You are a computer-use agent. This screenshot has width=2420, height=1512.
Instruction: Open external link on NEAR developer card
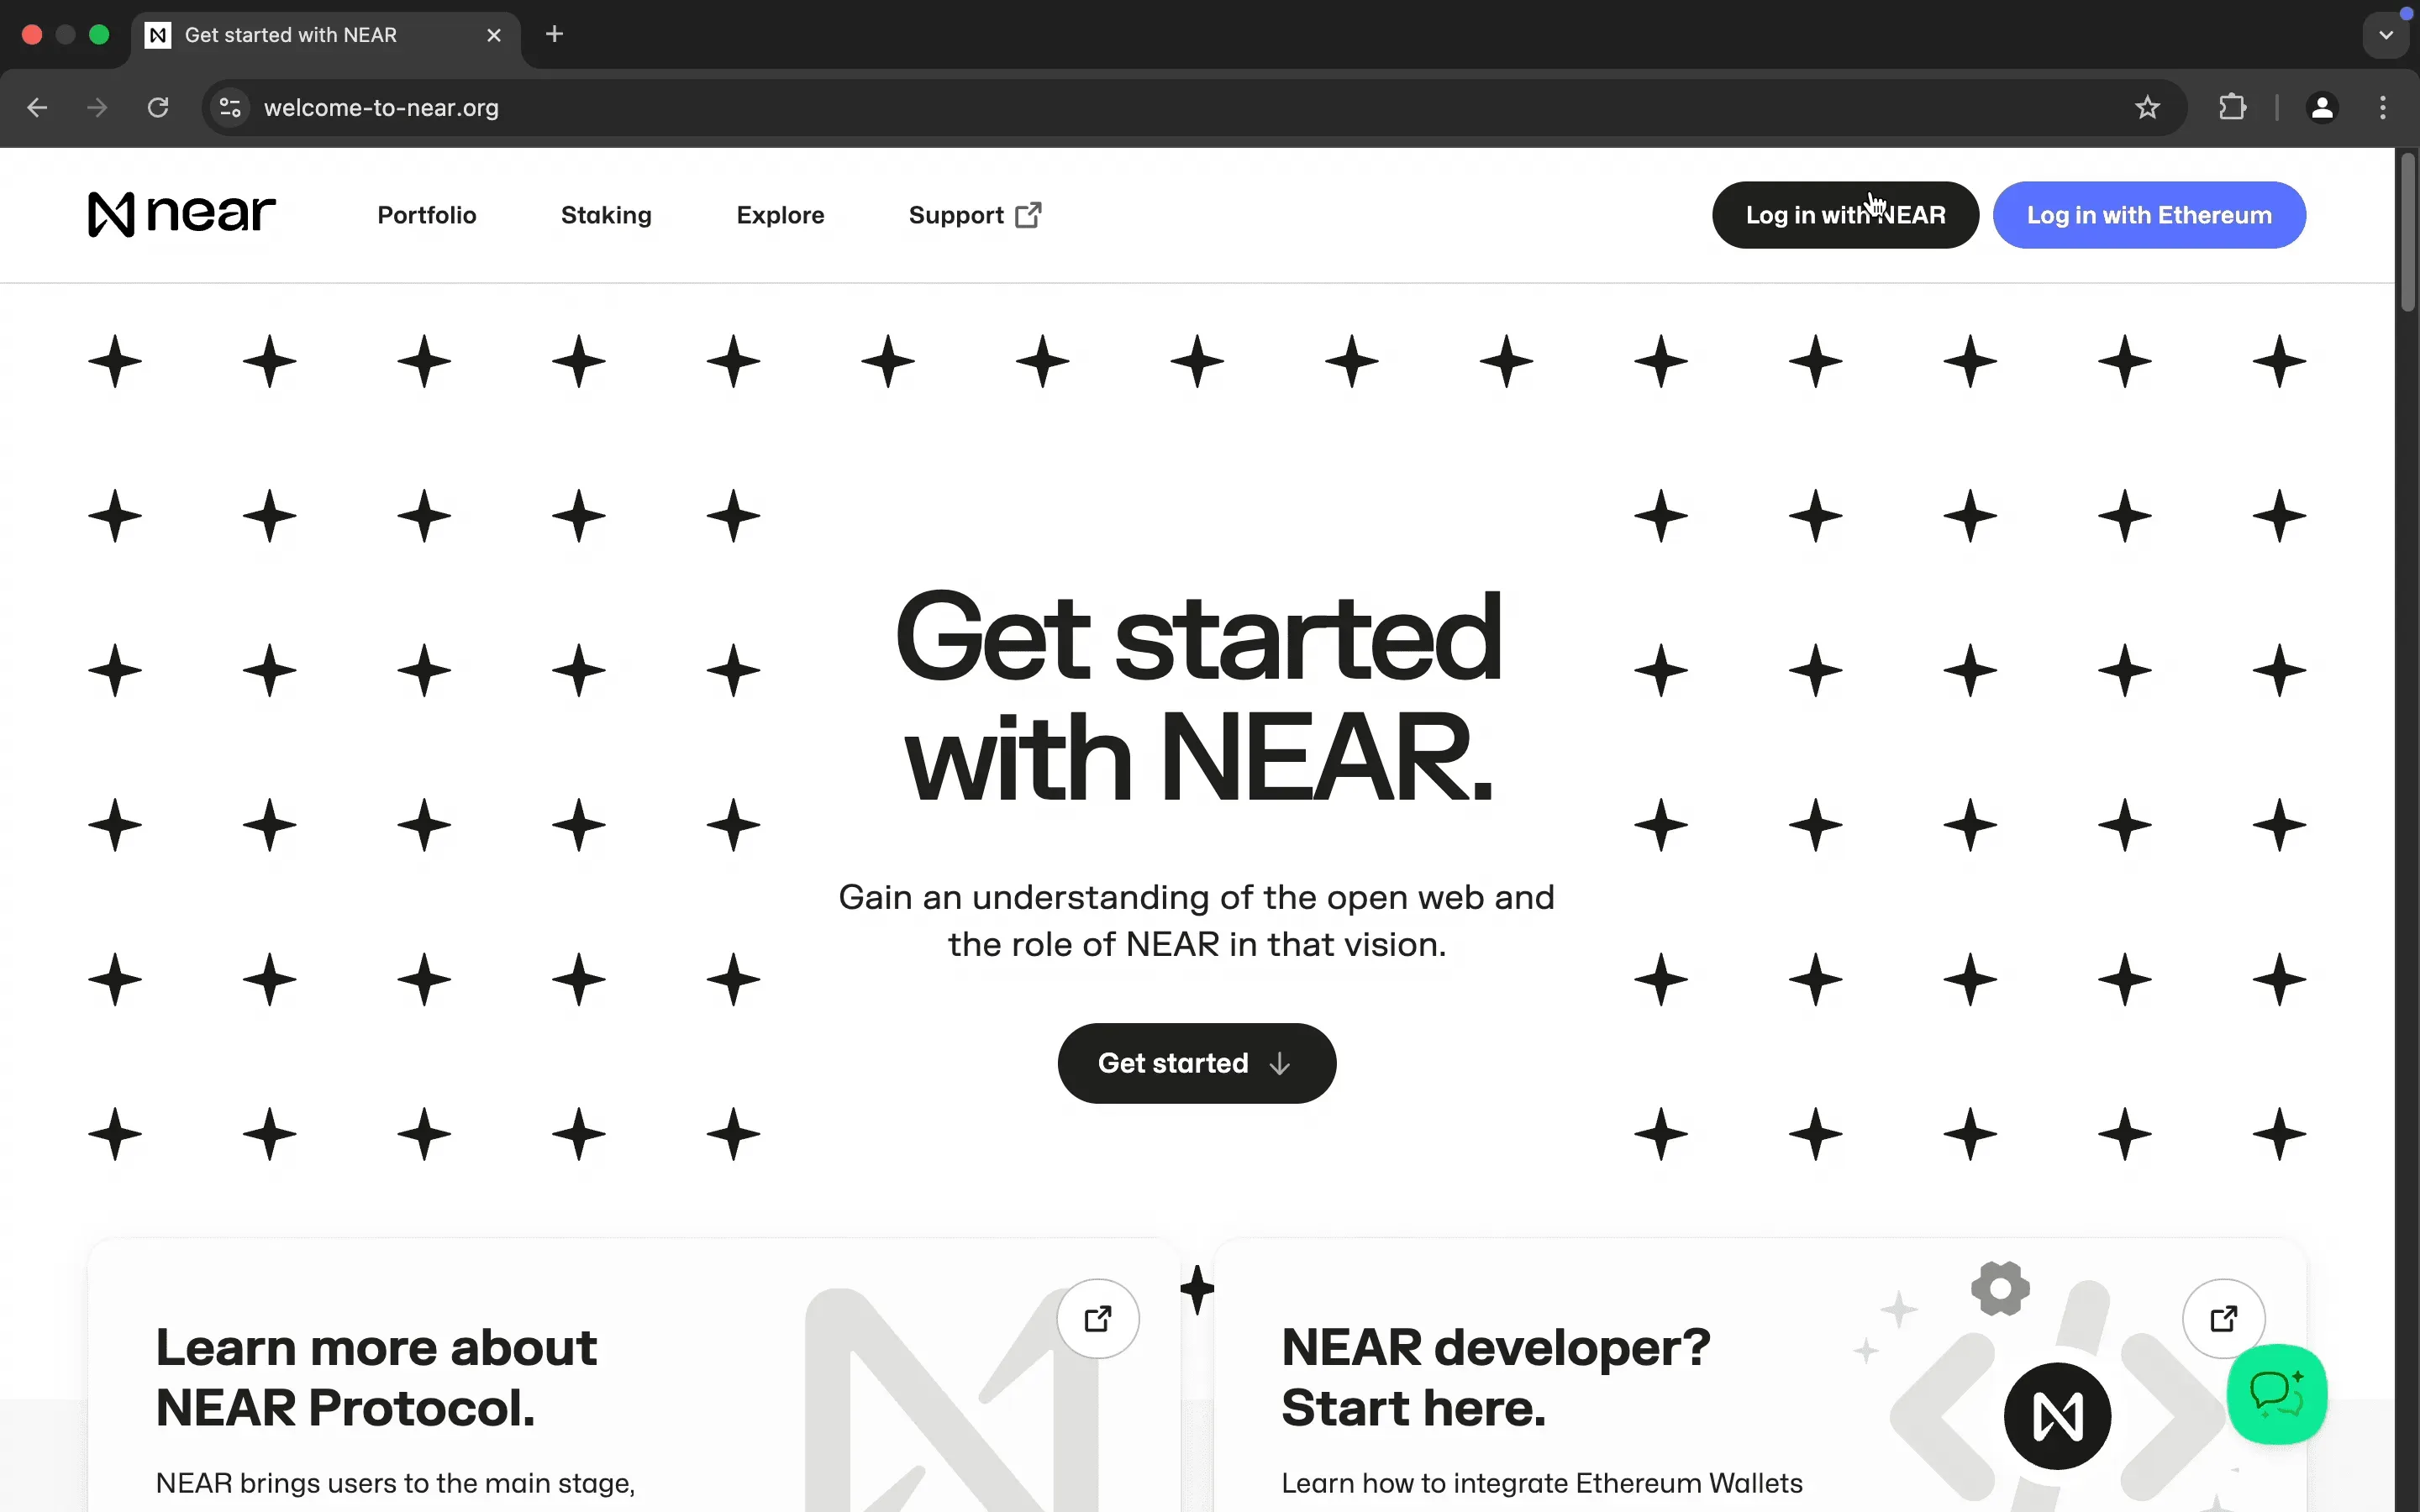2224,1319
